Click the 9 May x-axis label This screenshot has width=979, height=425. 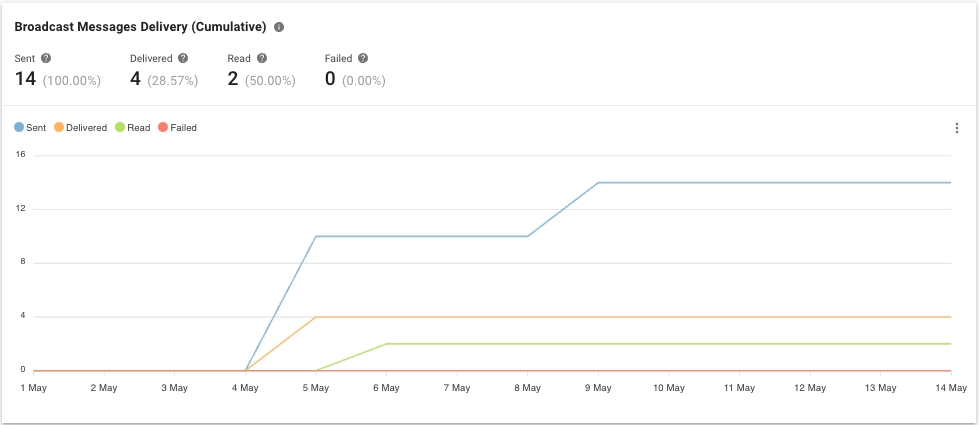tap(598, 387)
